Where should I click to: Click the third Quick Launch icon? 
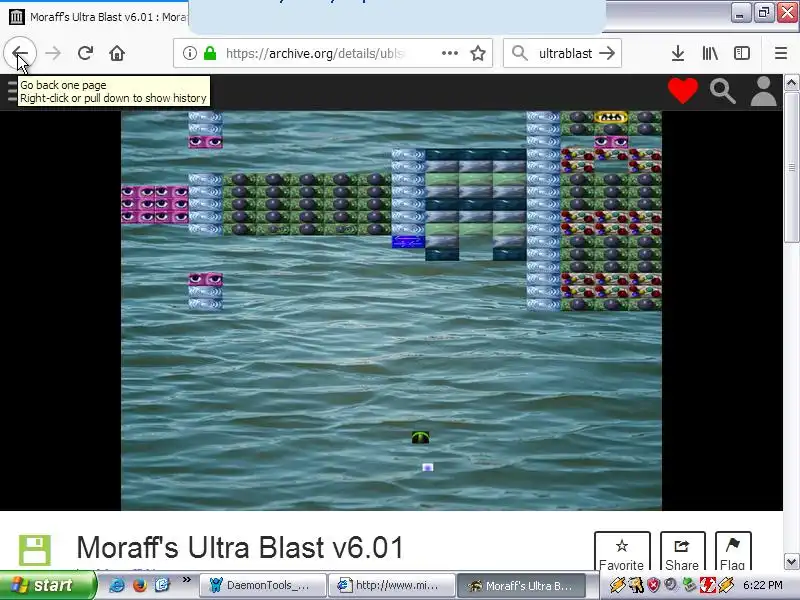[162, 585]
